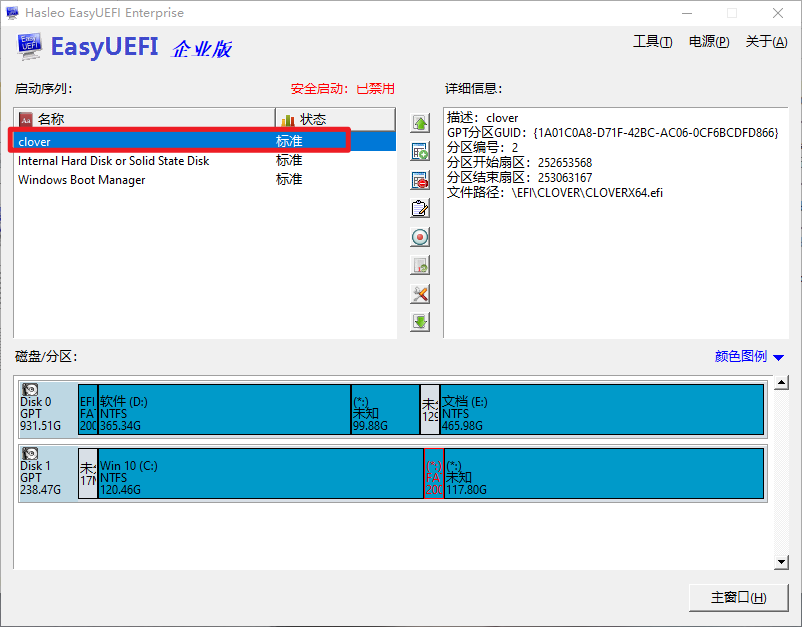This screenshot has height=627, width=802.
Task: Open the 电源 menu
Action: [x=708, y=41]
